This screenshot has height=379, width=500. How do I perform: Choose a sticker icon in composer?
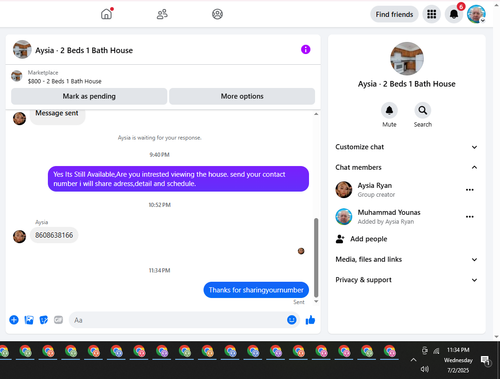[44, 320]
